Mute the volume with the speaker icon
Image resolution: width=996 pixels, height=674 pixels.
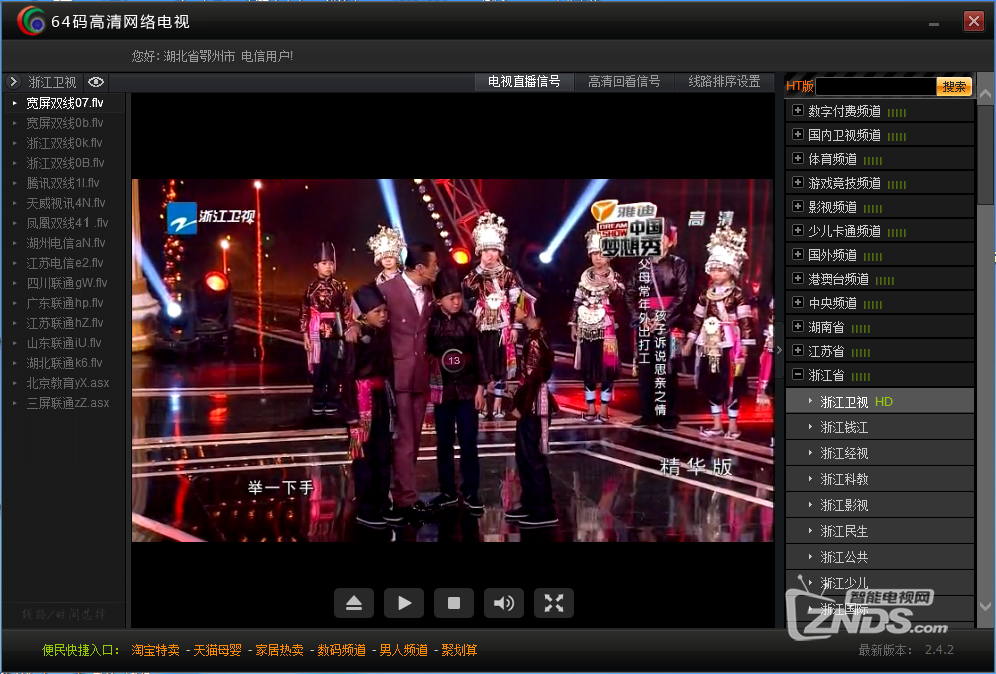click(x=504, y=603)
